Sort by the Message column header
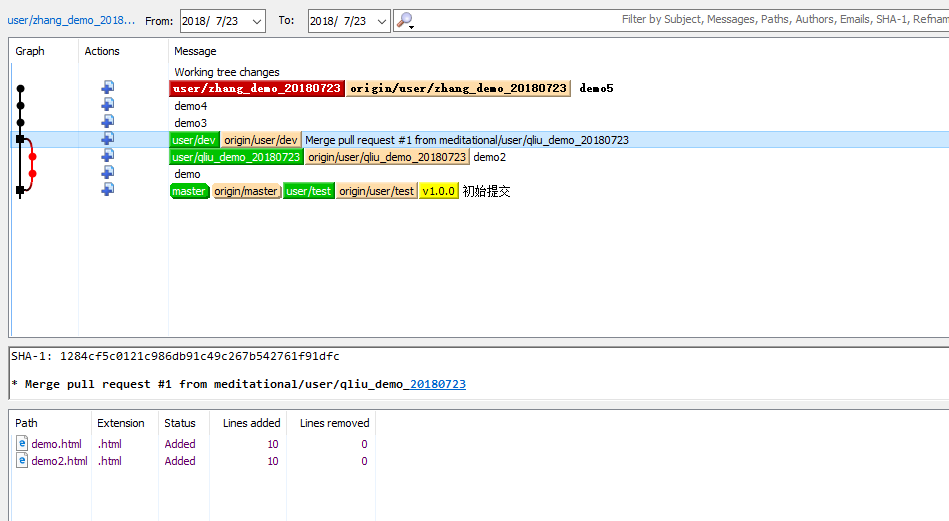This screenshot has height=521, width=949. pos(195,51)
